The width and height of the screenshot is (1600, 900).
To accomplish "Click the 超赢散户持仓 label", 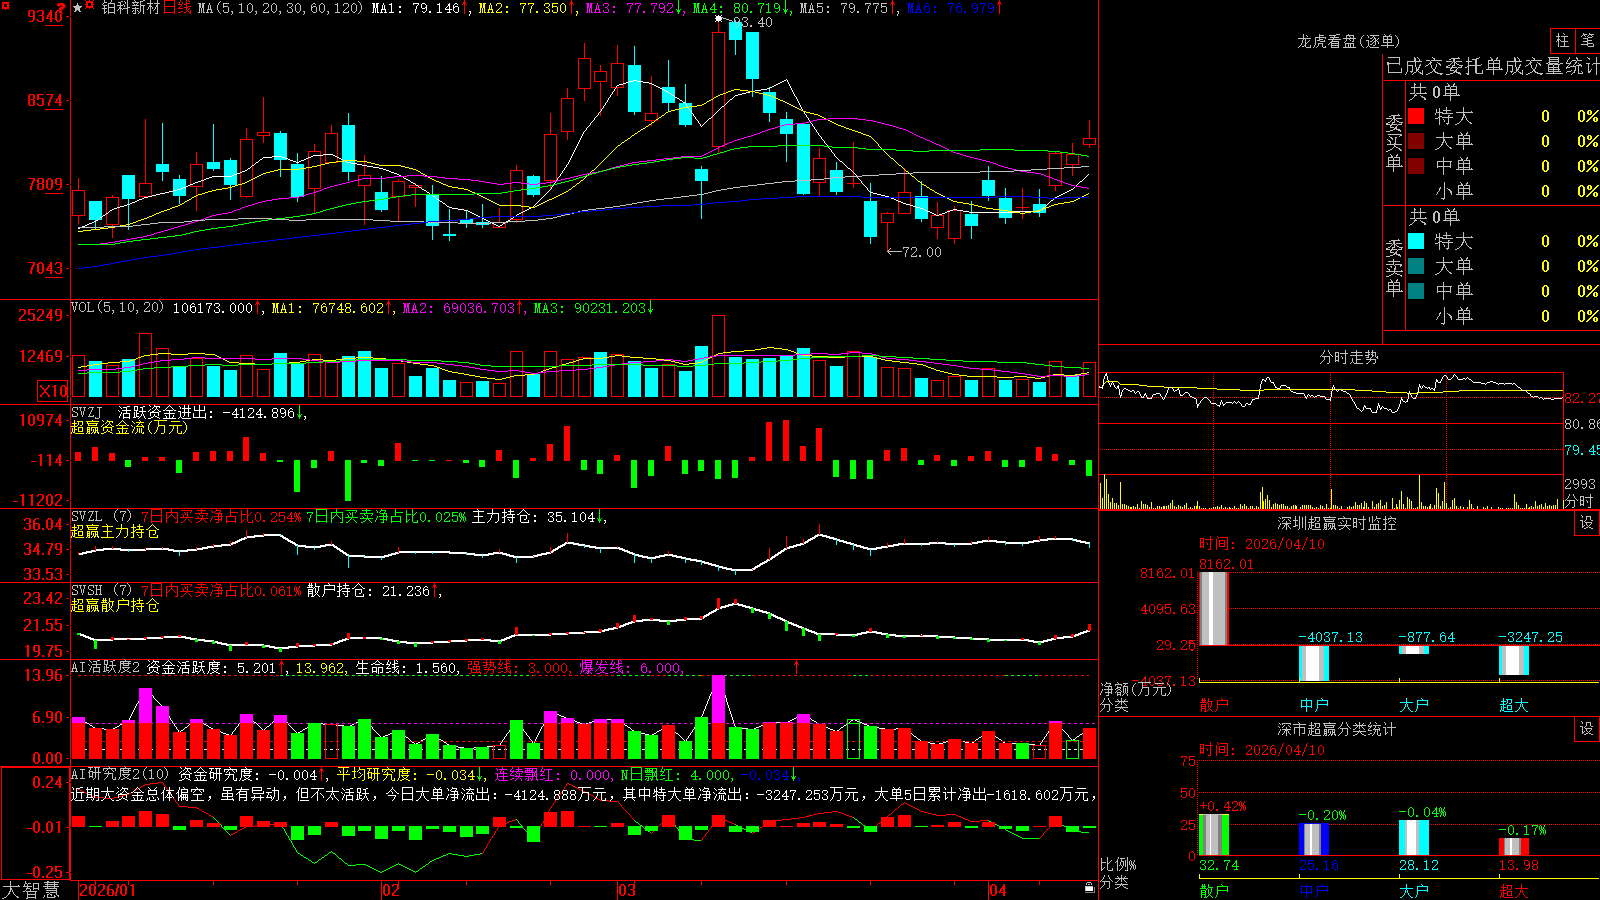I will (x=115, y=606).
